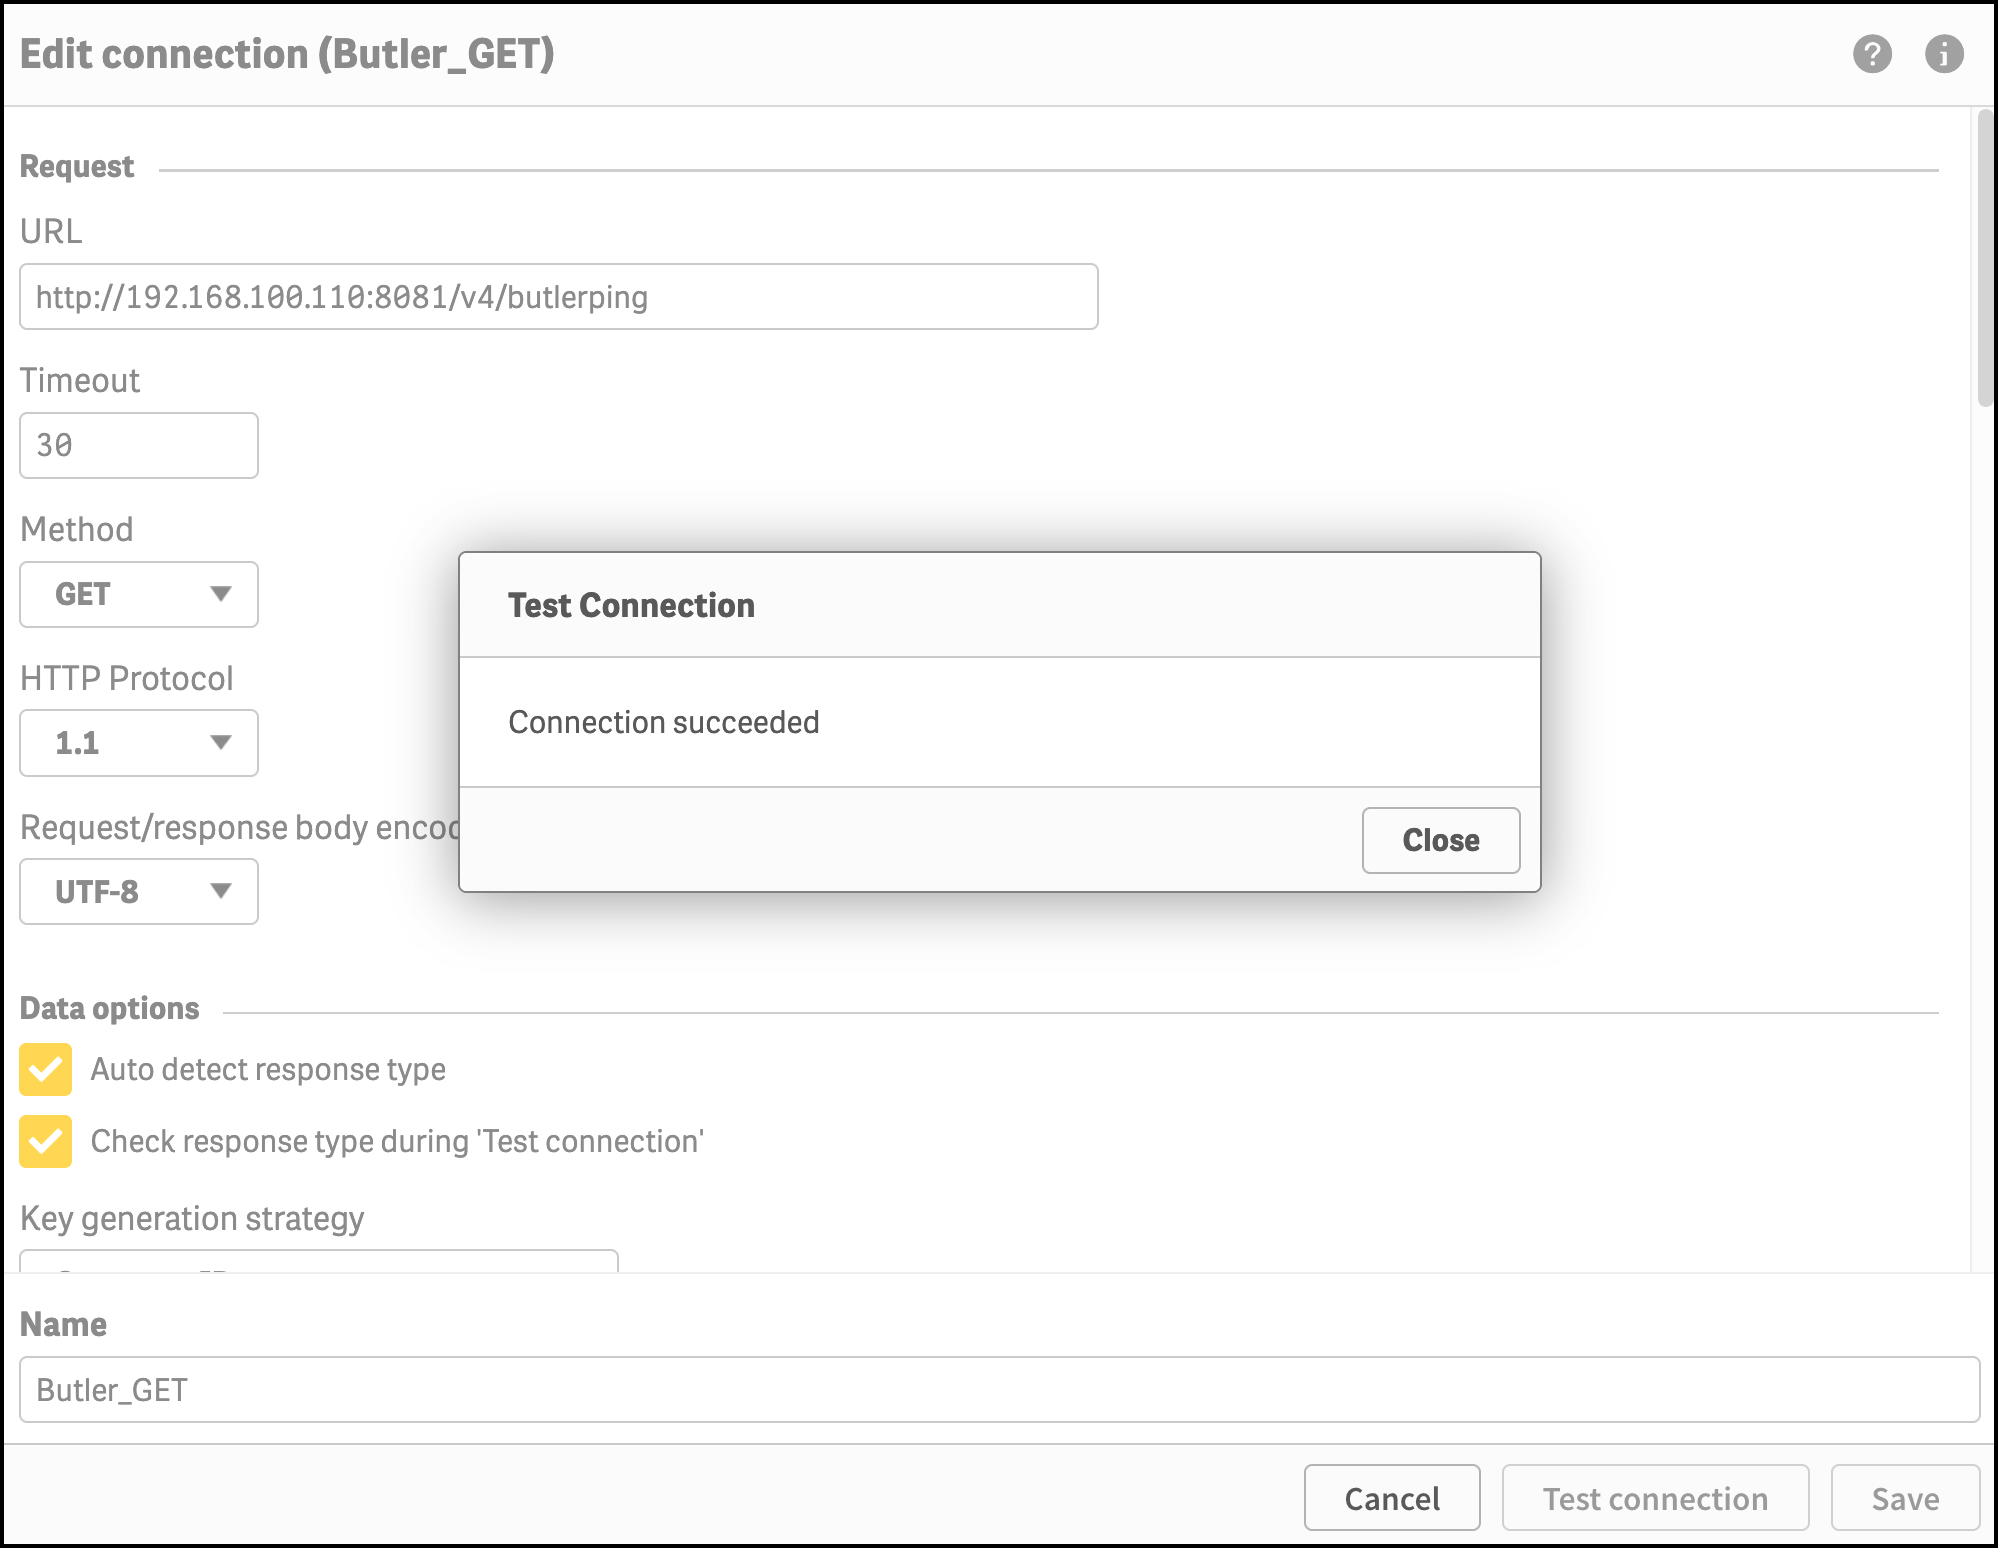Image resolution: width=1998 pixels, height=1548 pixels.
Task: Click the Connection succeeded message text
Action: coord(664,722)
